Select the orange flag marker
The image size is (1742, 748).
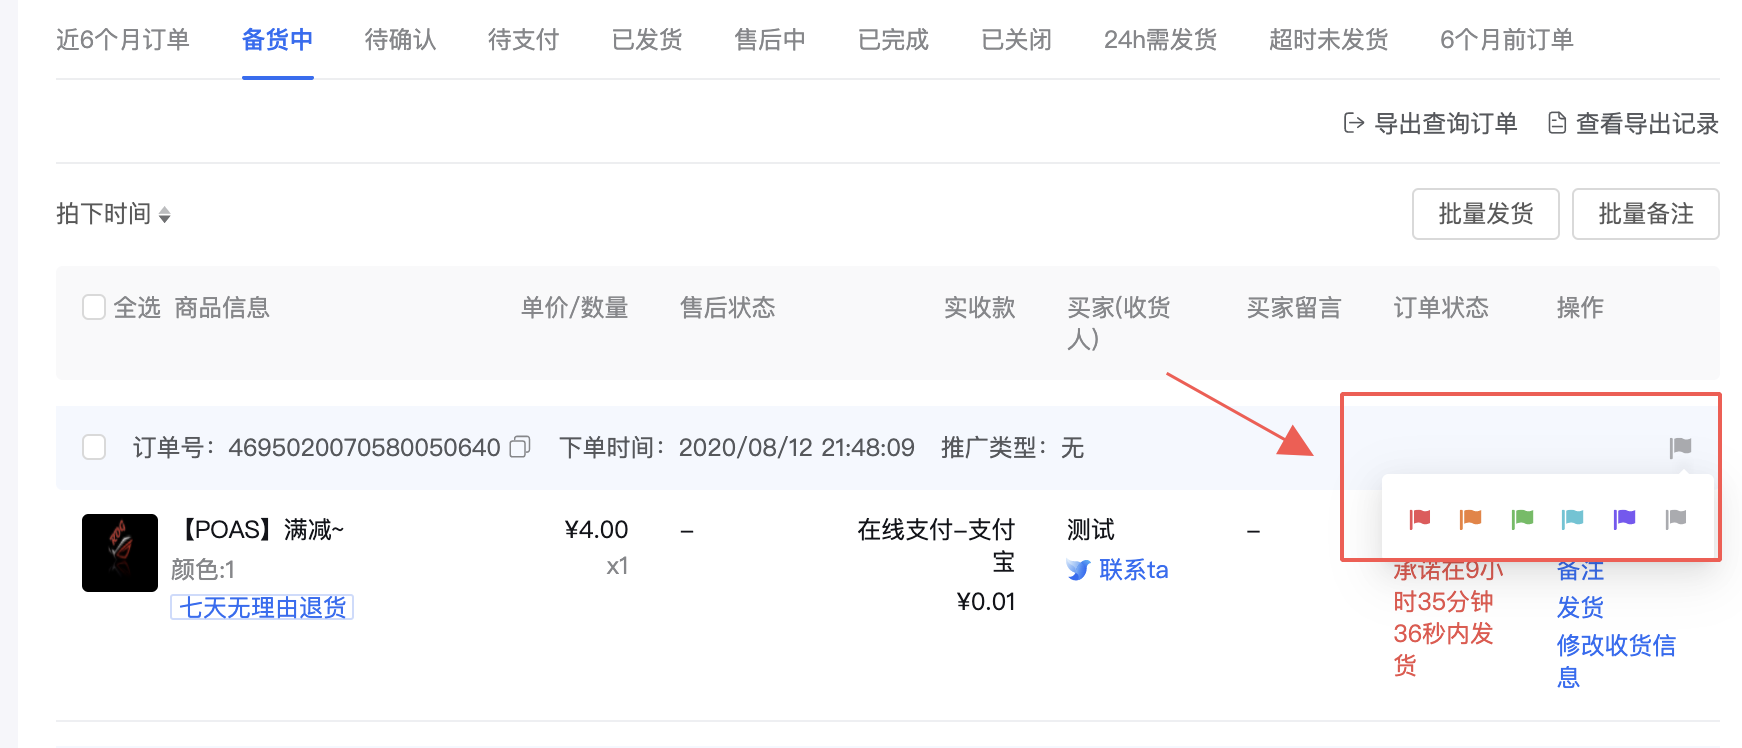[1470, 518]
